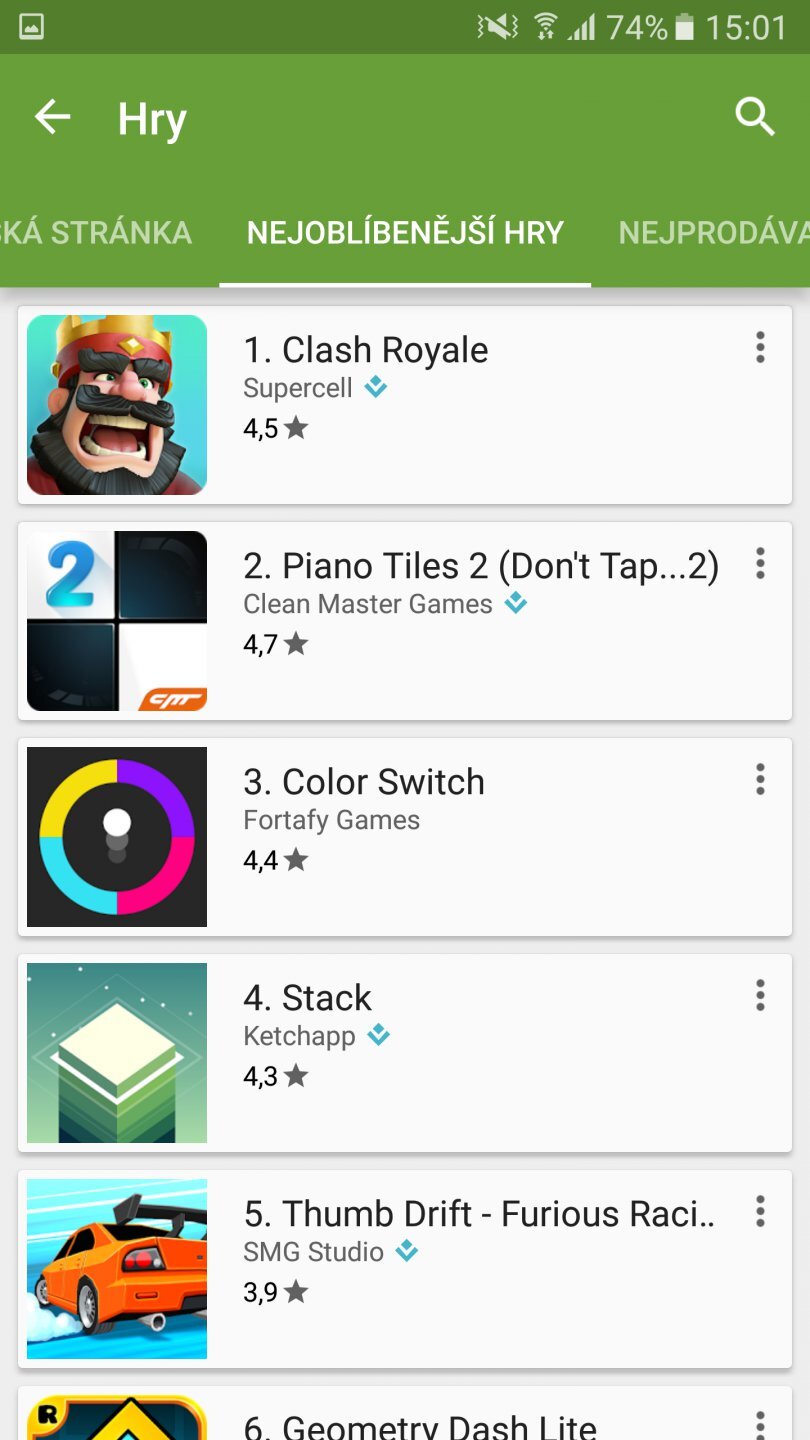Tap the back arrow next to Hry
This screenshot has height=1440, width=810.
(x=53, y=118)
